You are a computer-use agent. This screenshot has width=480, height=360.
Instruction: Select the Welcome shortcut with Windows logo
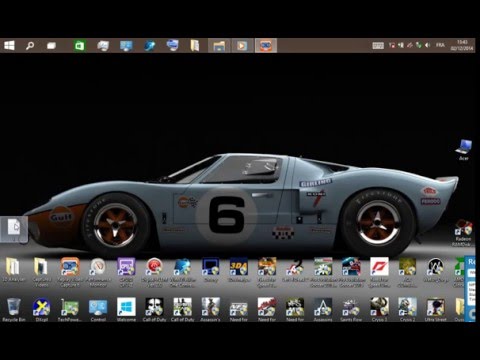tap(126, 310)
